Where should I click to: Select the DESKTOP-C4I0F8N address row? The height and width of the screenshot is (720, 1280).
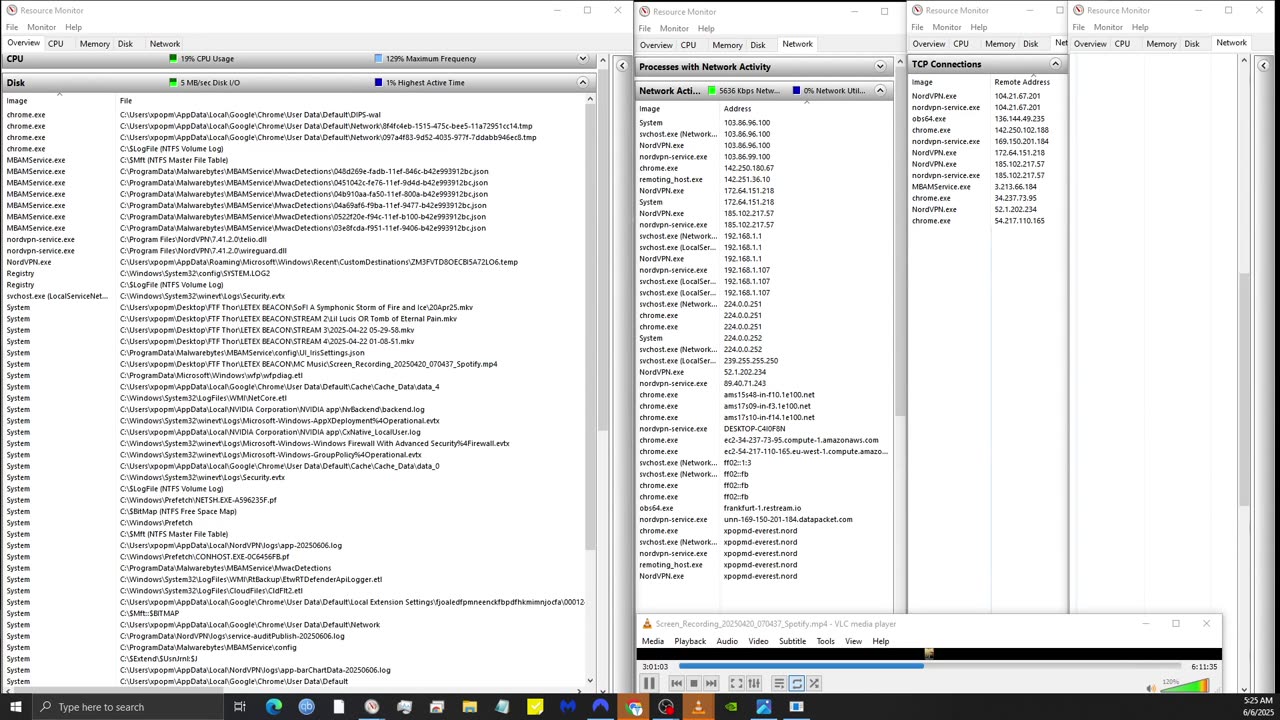(764, 429)
